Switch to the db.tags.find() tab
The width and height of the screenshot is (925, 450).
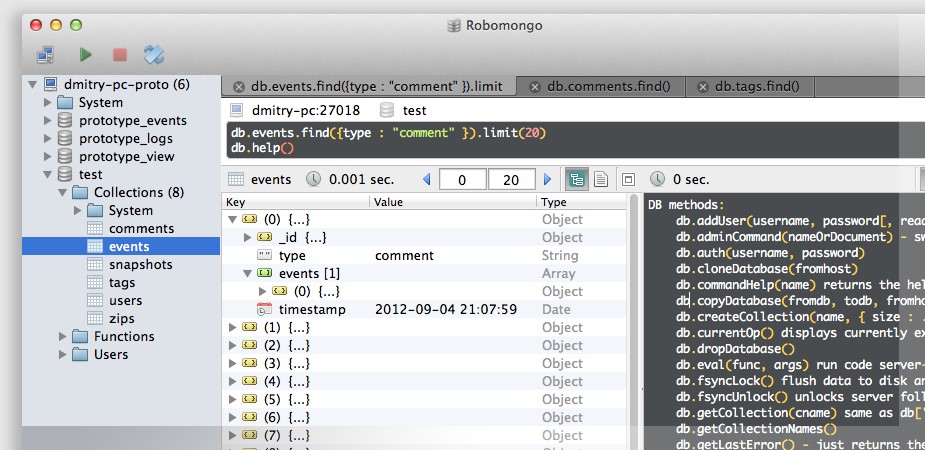[757, 87]
